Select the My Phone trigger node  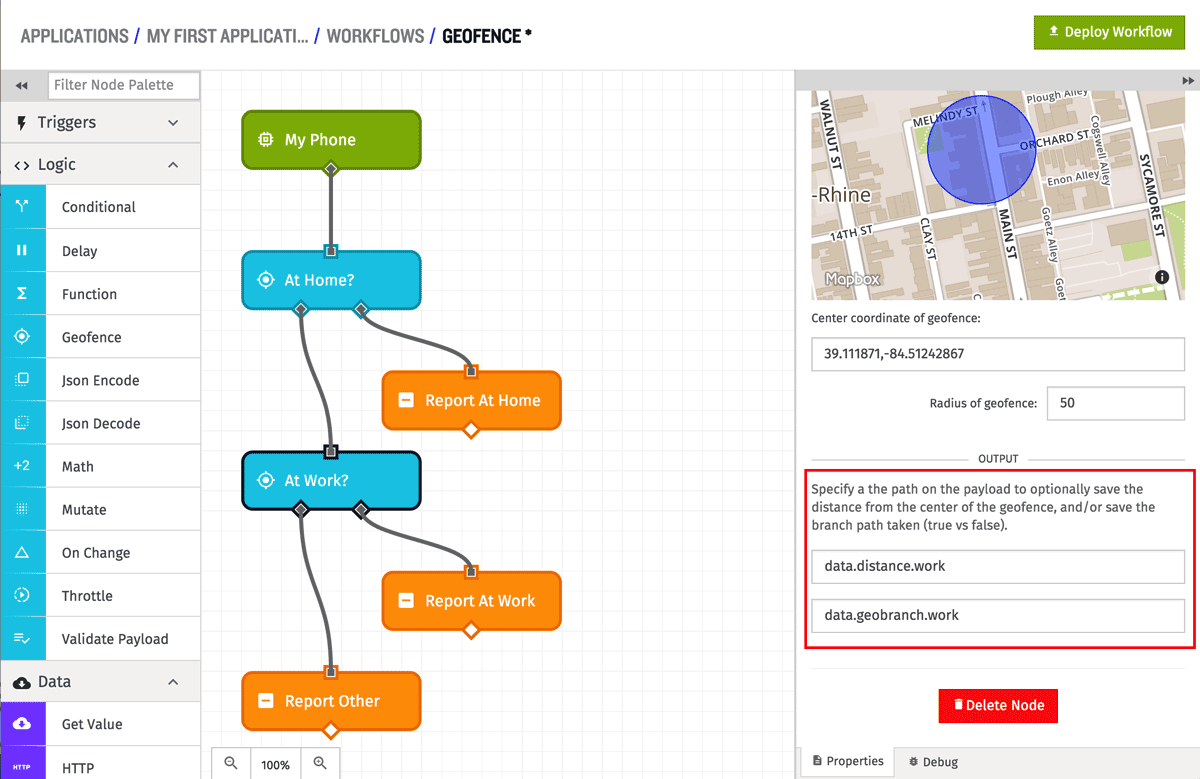point(331,140)
